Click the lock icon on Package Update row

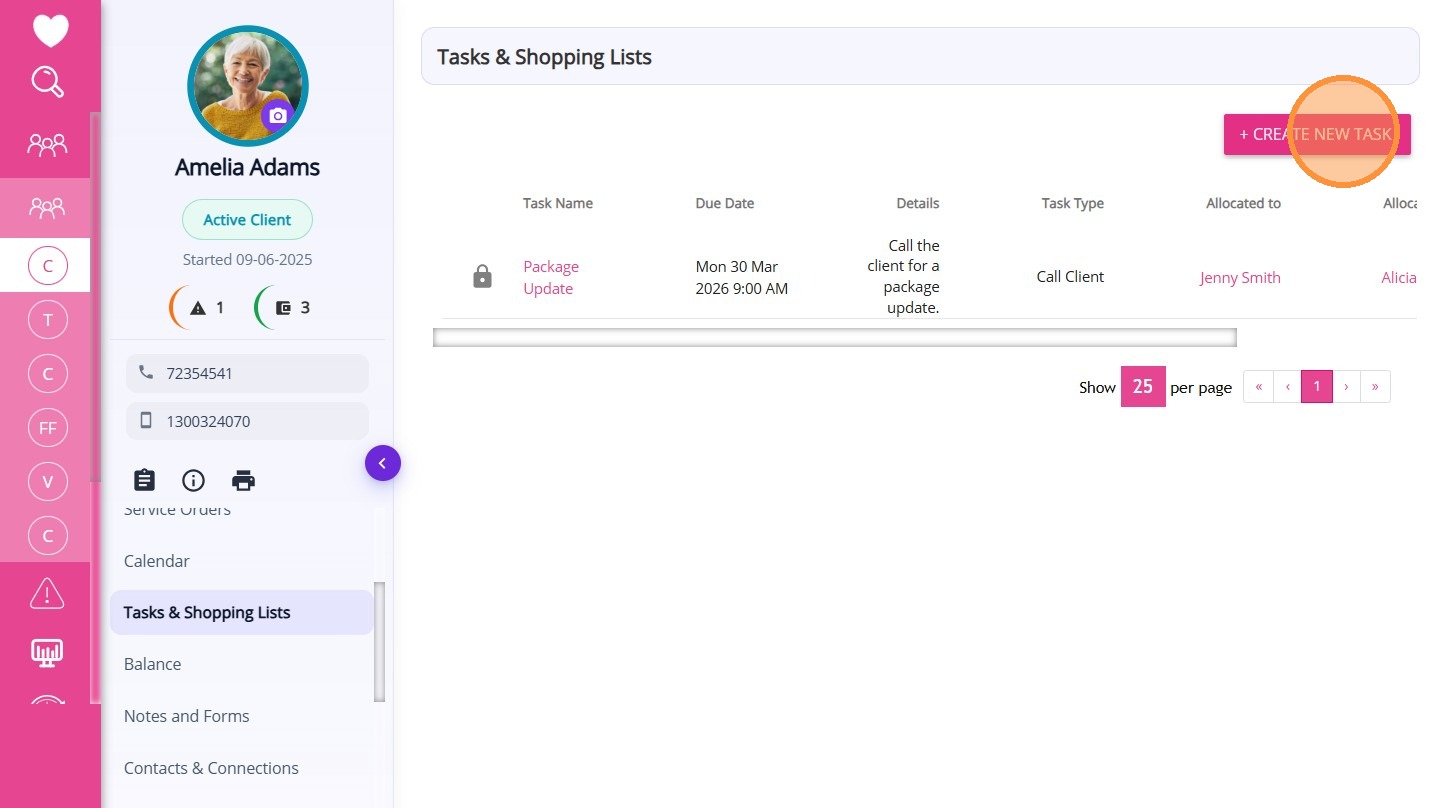pos(482,277)
